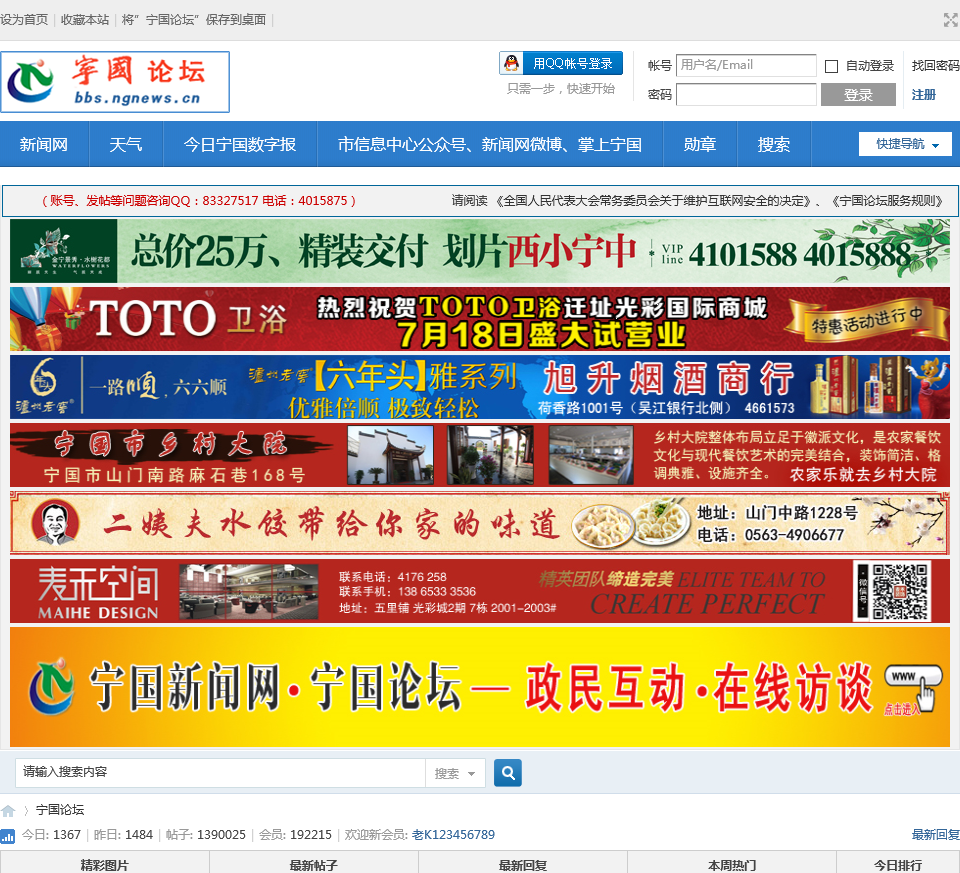Click the magnifier search button
Viewport: 960px width, 873px height.
pos(508,773)
